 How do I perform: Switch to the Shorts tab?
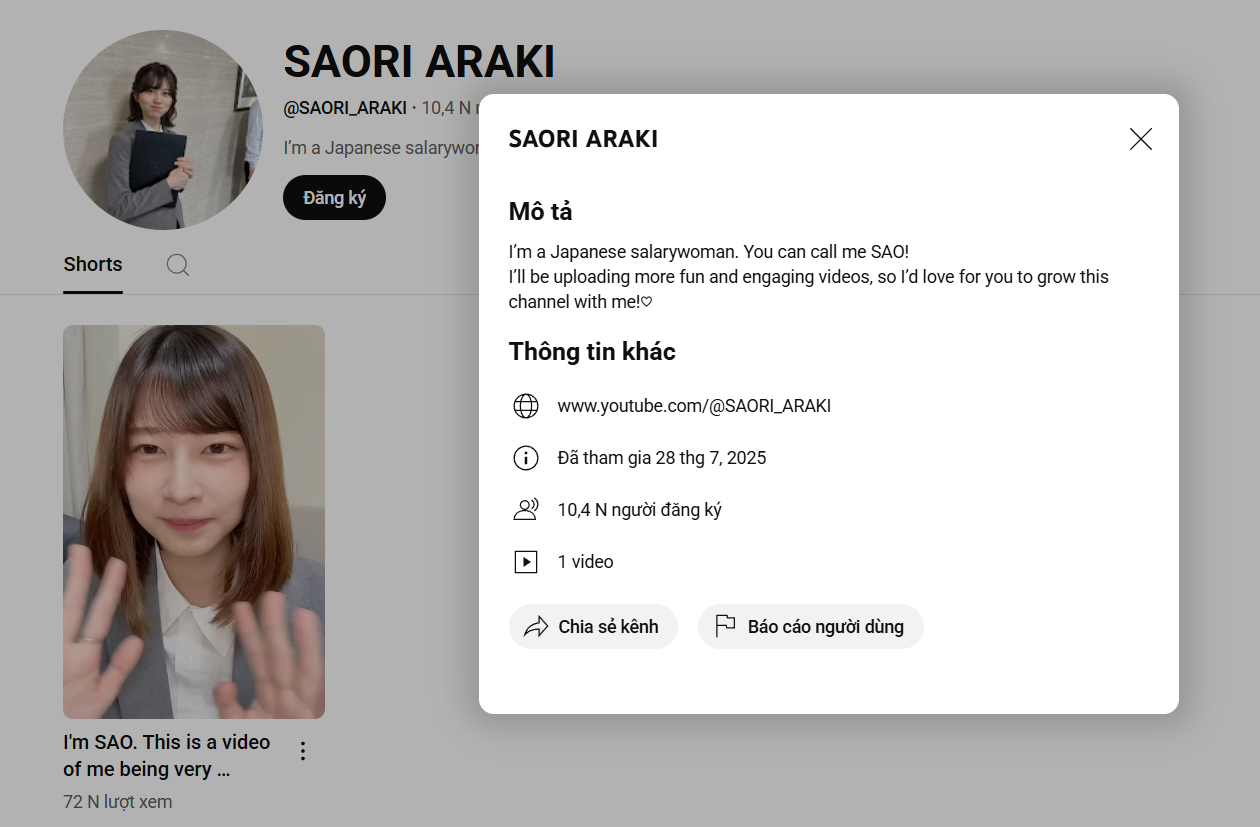(93, 265)
